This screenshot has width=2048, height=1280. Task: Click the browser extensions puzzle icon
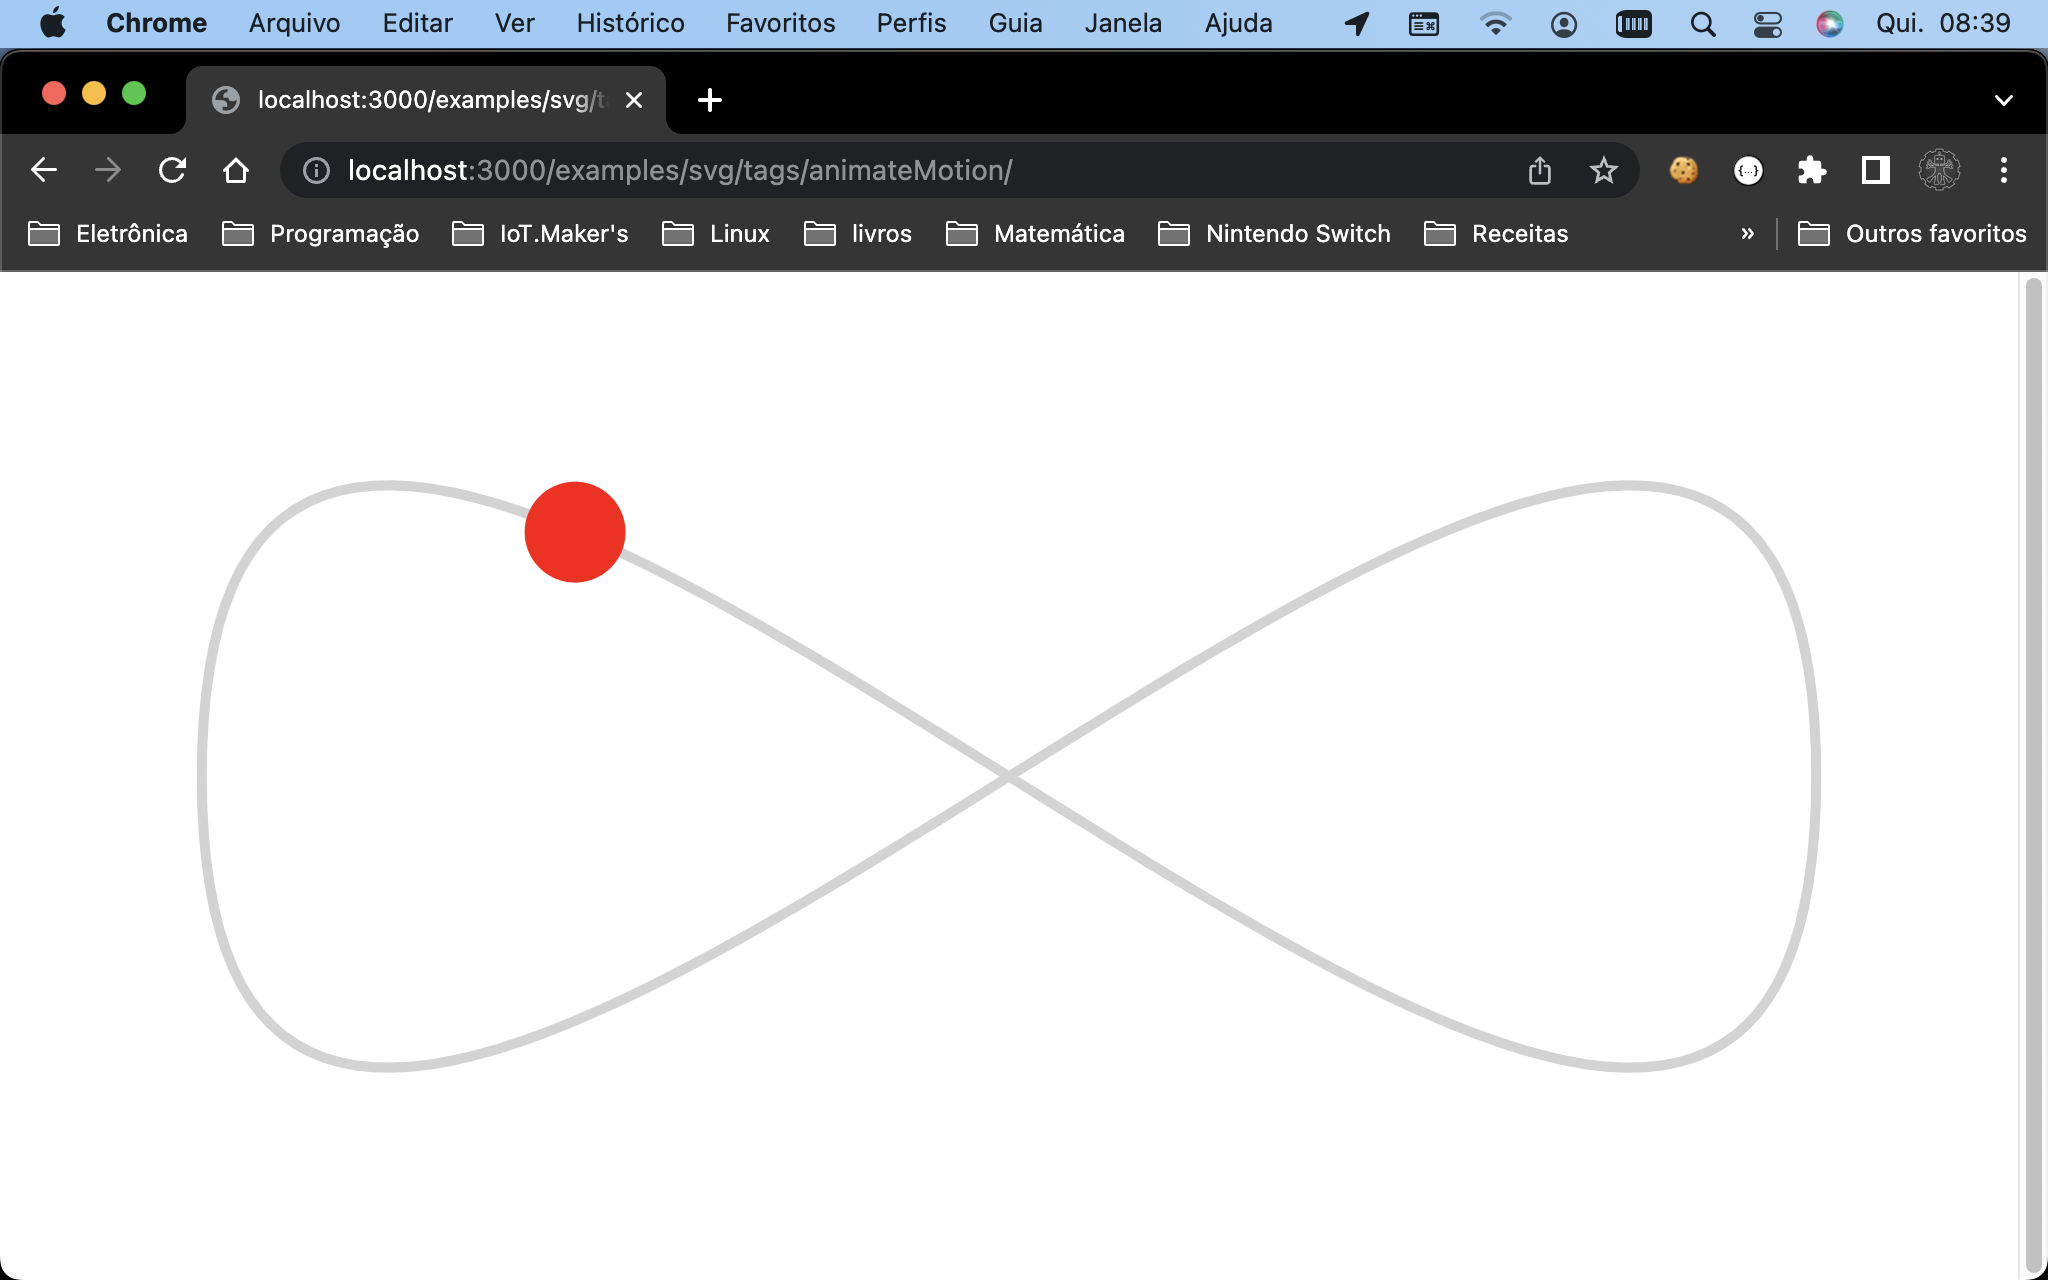click(x=1812, y=171)
